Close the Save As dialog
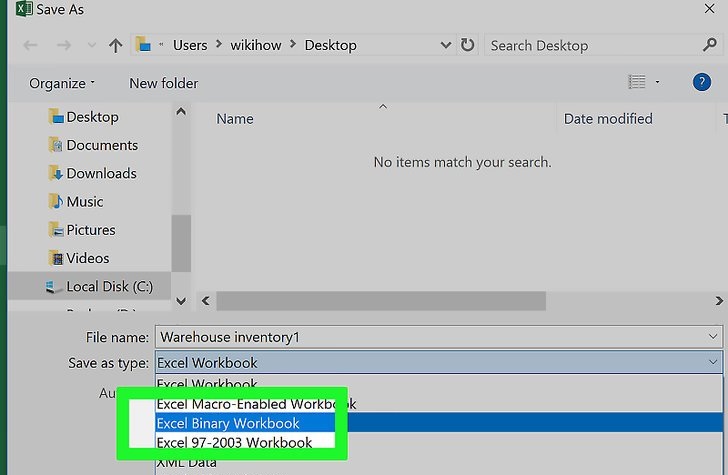This screenshot has height=475, width=728. pyautogui.click(x=709, y=9)
